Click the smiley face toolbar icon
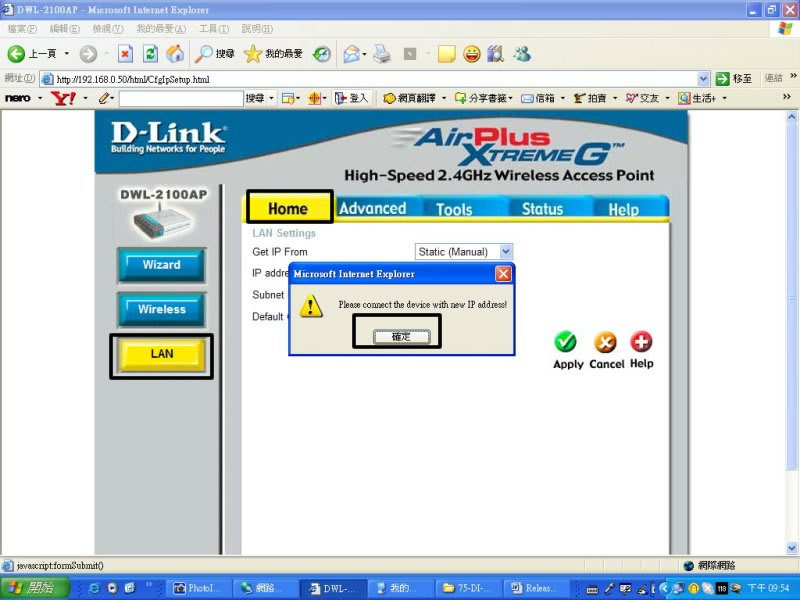 tap(471, 54)
